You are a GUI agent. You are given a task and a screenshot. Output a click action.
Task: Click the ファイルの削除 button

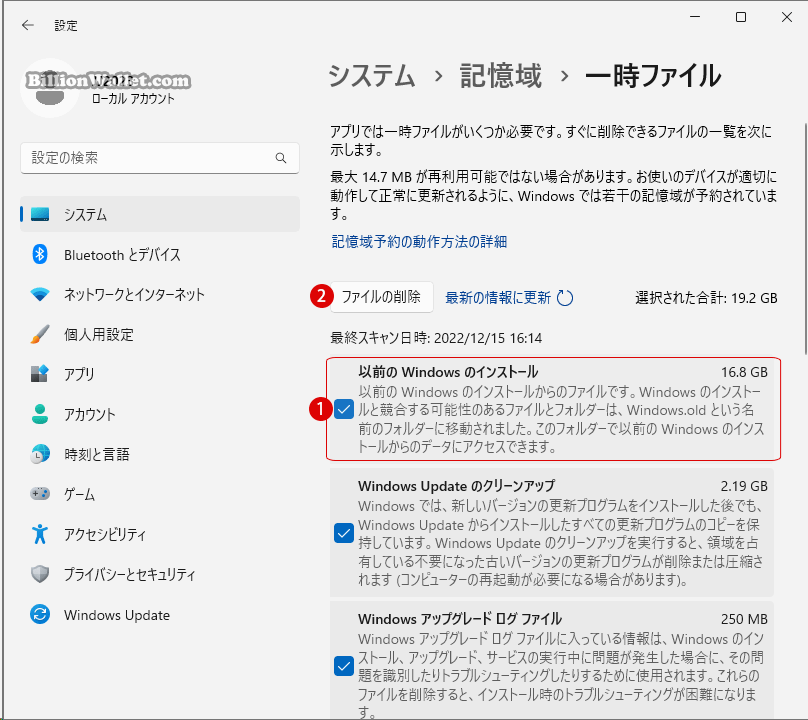(x=381, y=297)
